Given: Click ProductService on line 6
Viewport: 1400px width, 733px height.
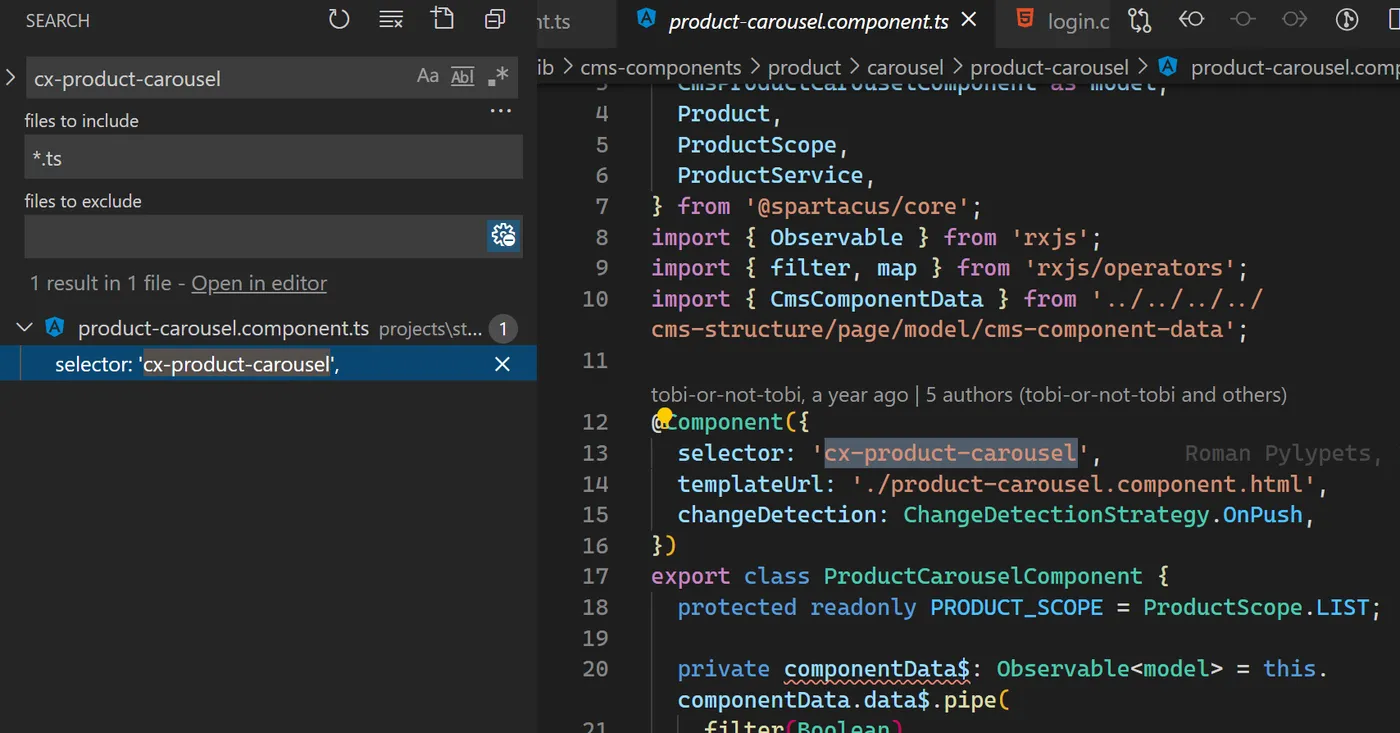Looking at the screenshot, I should (x=770, y=175).
